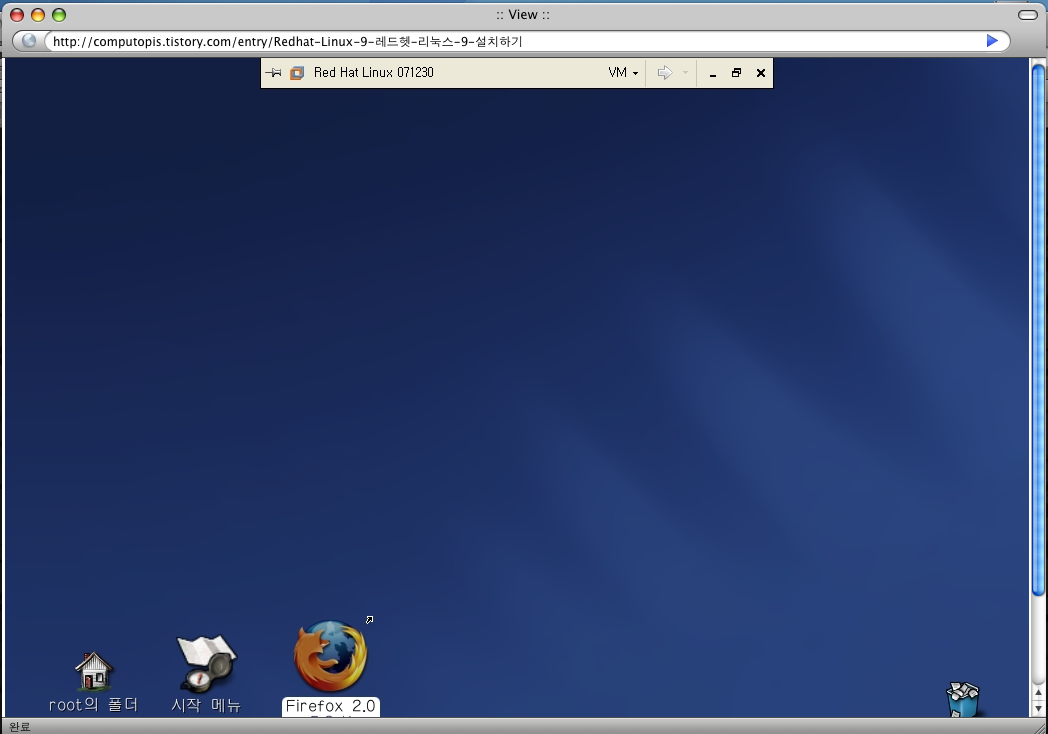Click the blue vertical scrollbar thumb

click(1038, 330)
